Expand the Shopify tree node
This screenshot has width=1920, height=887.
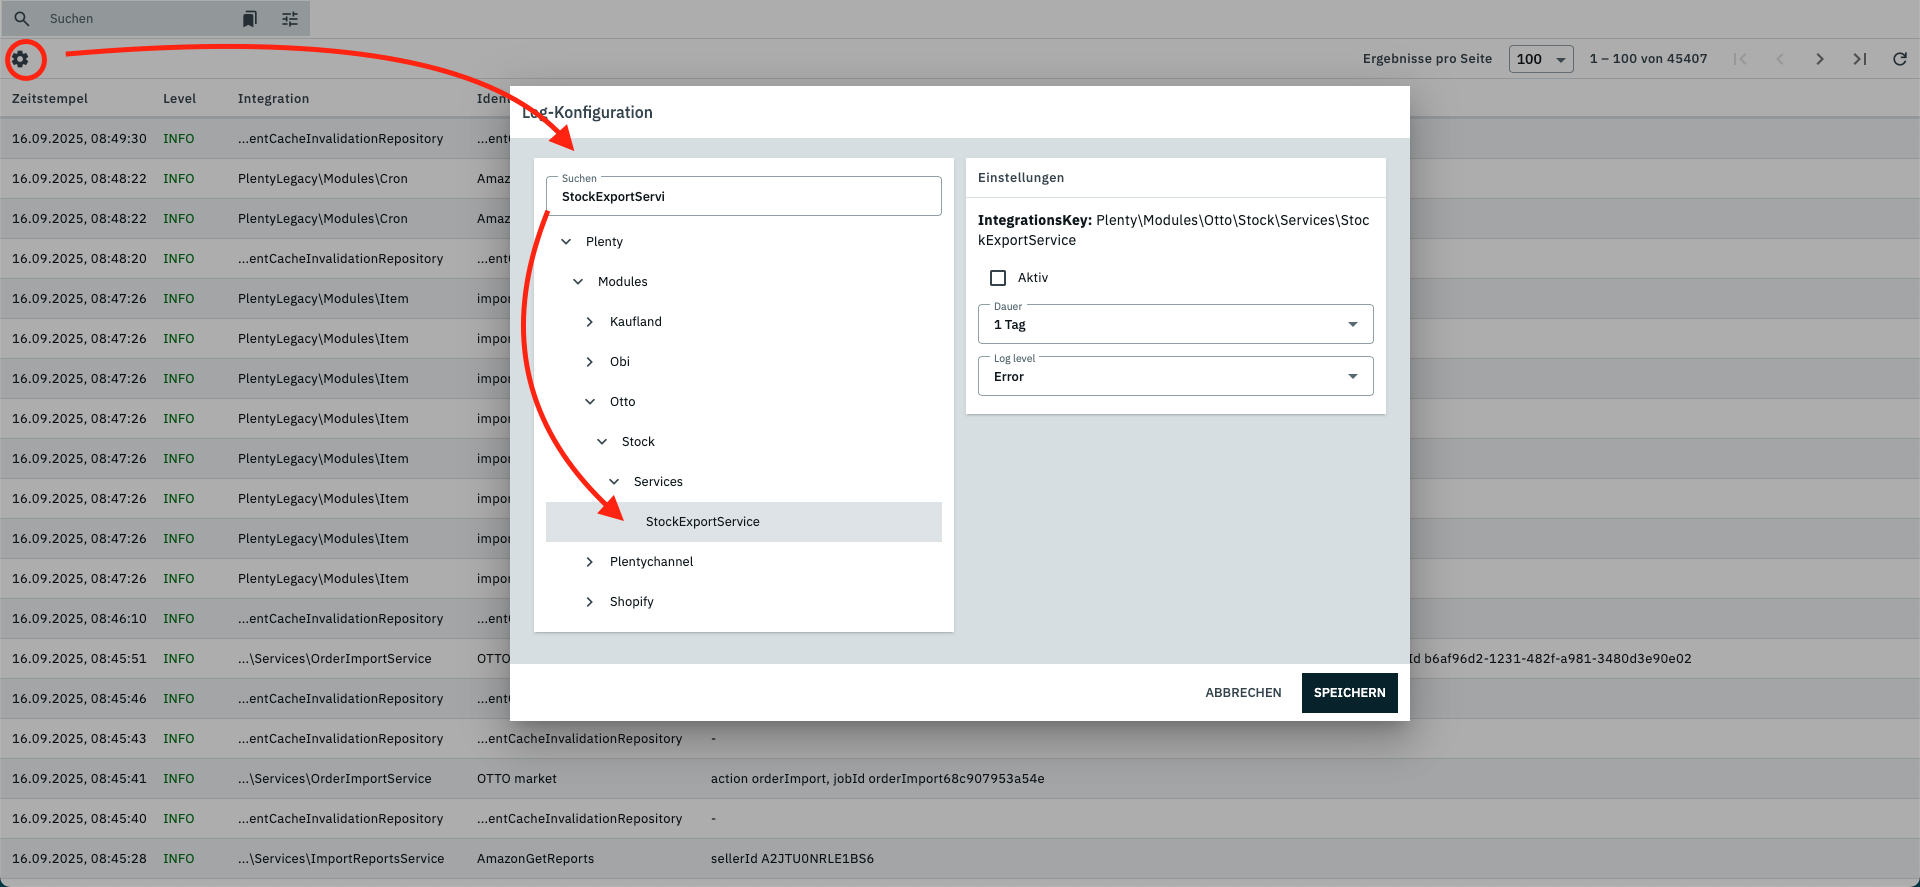[x=590, y=602]
